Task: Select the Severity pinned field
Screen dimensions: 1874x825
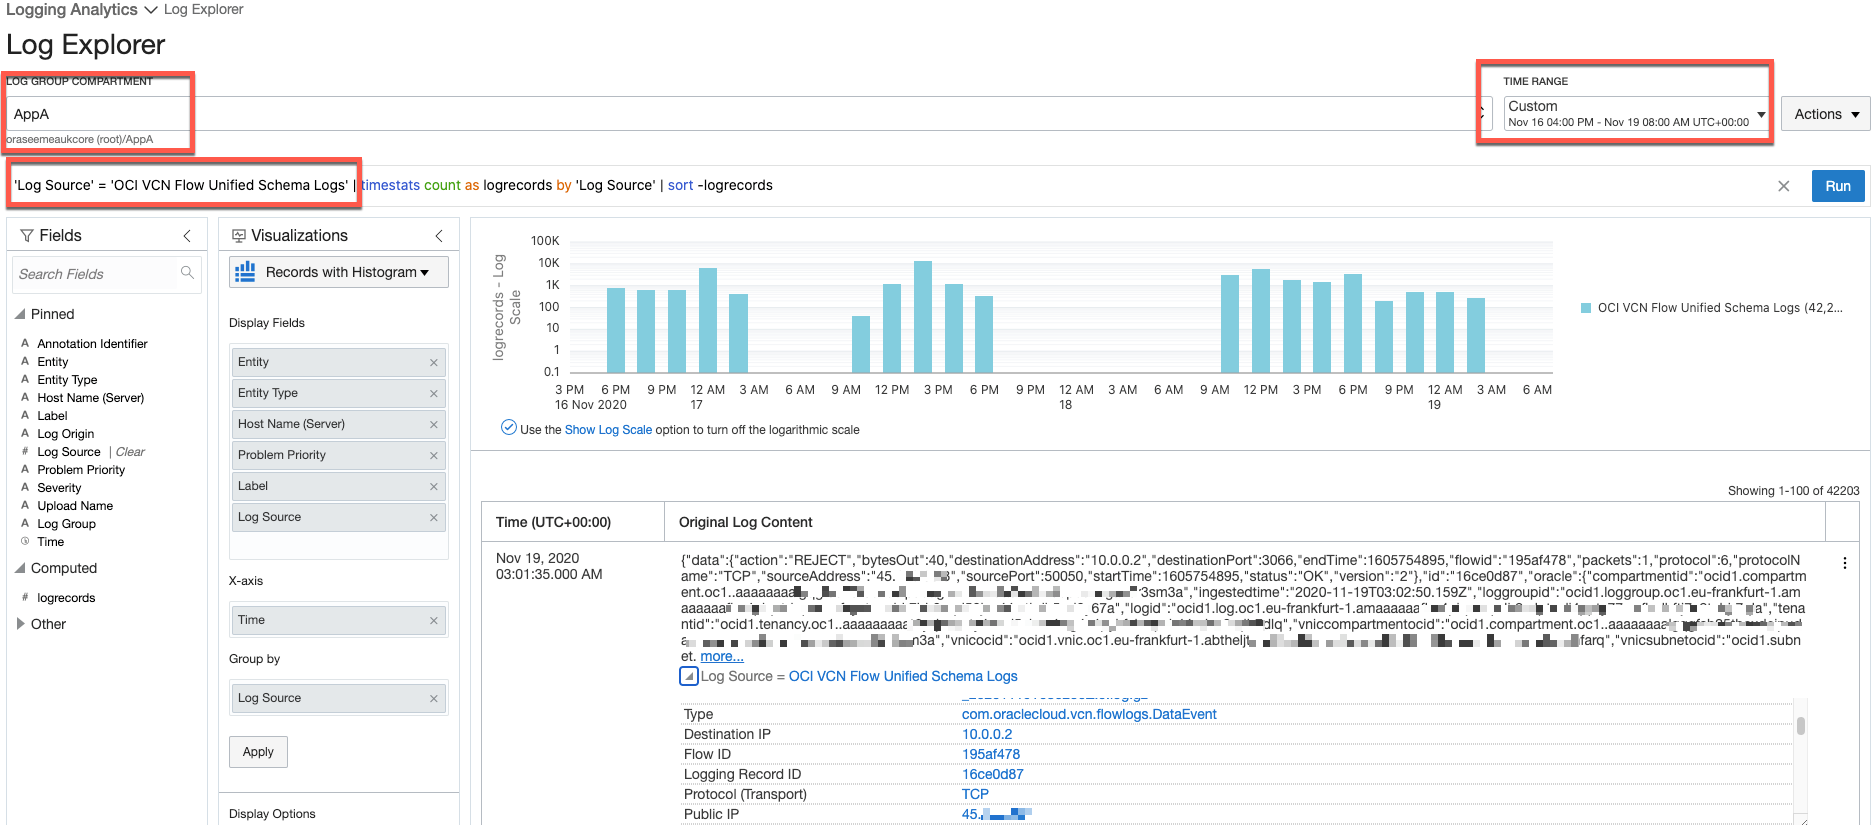Action: coord(59,488)
